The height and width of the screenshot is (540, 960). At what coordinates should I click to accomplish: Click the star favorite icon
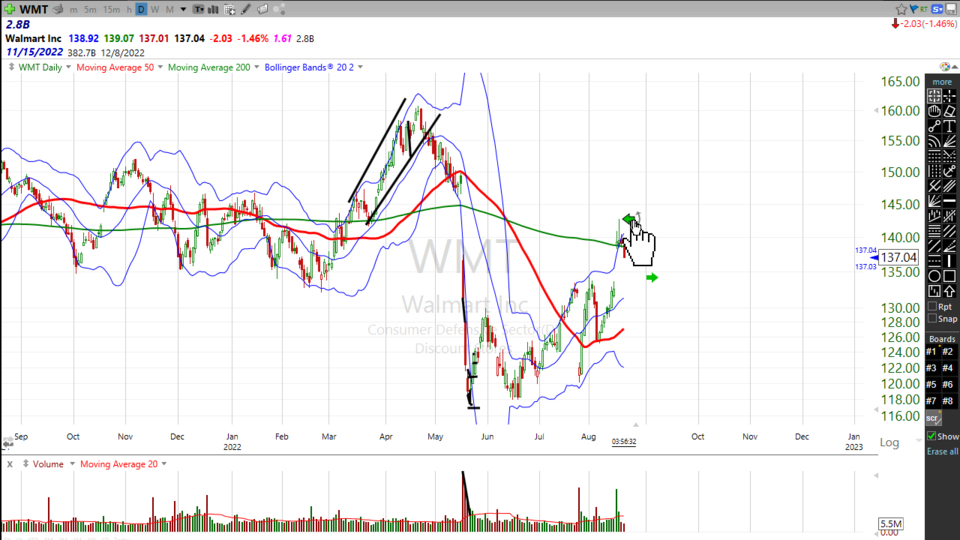click(901, 9)
